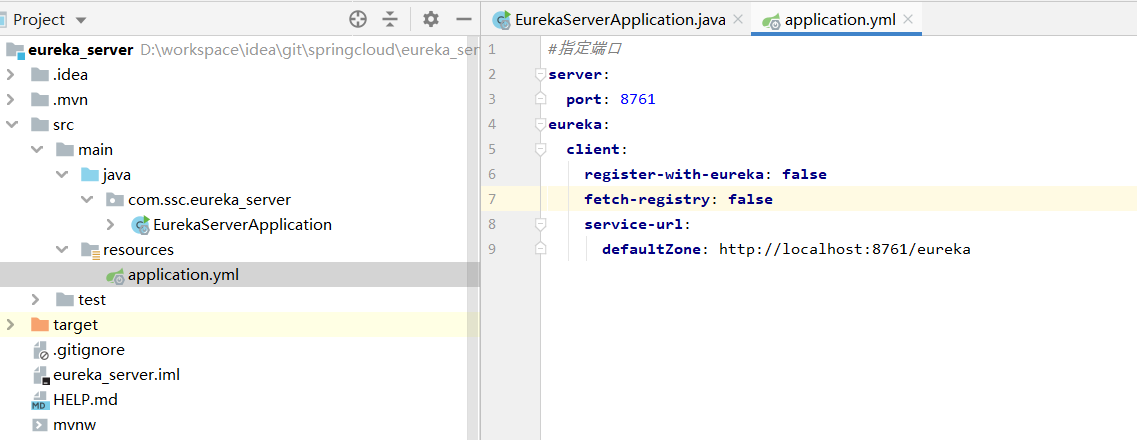
Task: Click the HELP.md markdown icon
Action: [40, 400]
